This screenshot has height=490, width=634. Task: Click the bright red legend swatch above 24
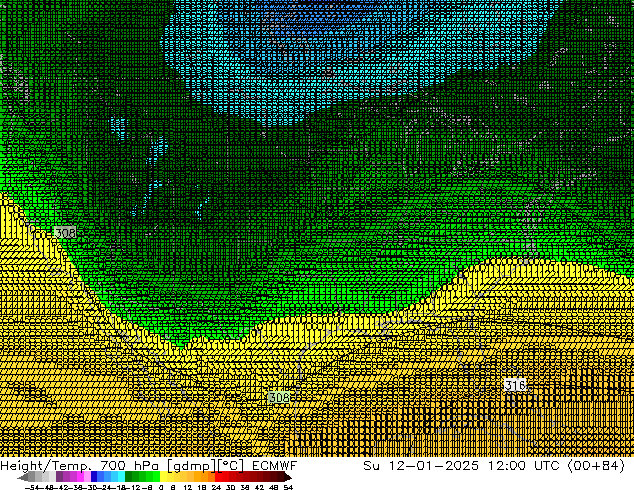(218, 476)
